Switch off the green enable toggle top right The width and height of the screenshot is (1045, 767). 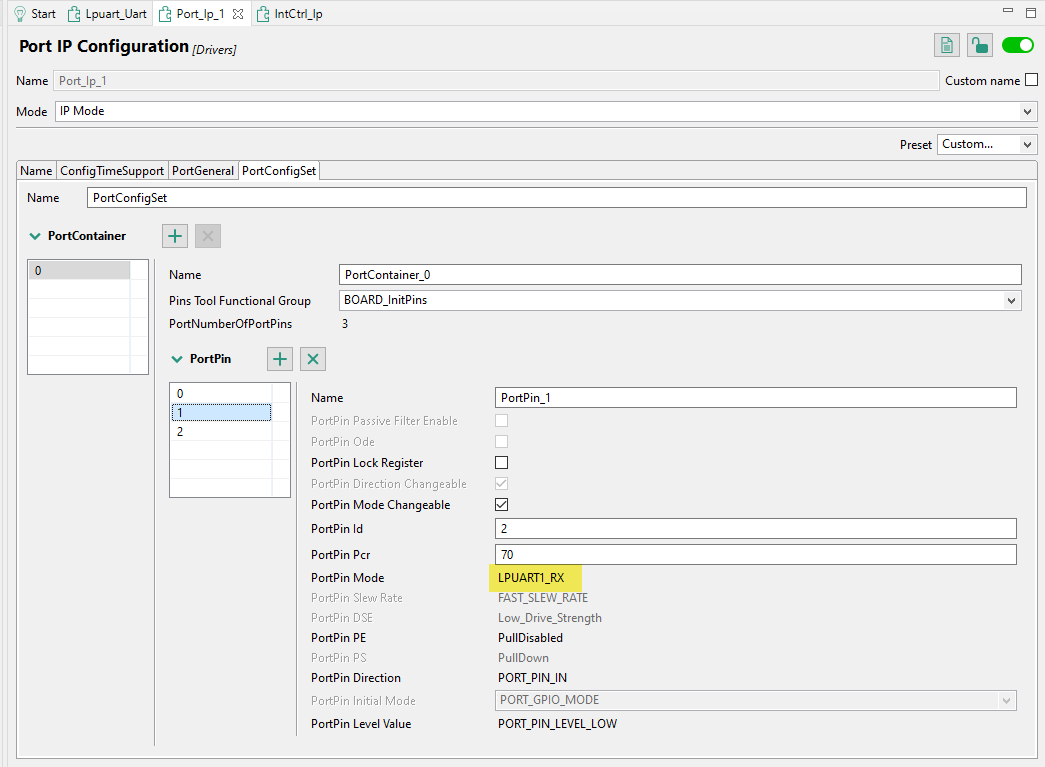coord(1017,45)
